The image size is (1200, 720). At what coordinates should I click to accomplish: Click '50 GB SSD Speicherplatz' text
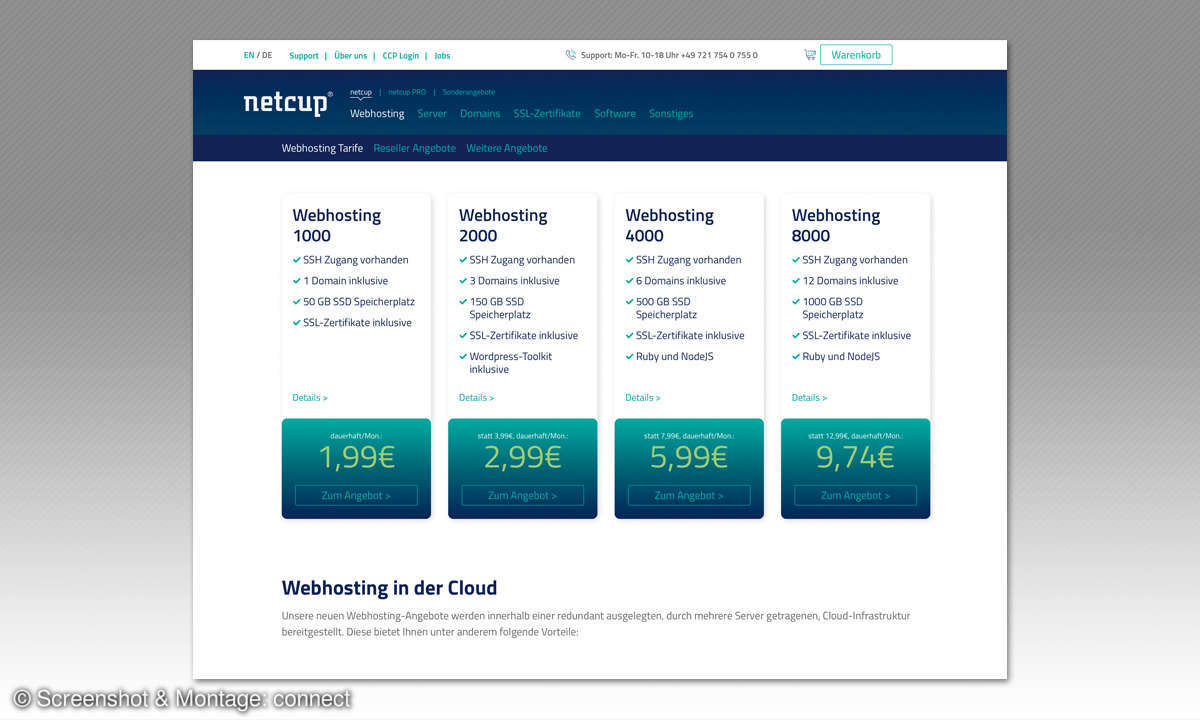[359, 302]
